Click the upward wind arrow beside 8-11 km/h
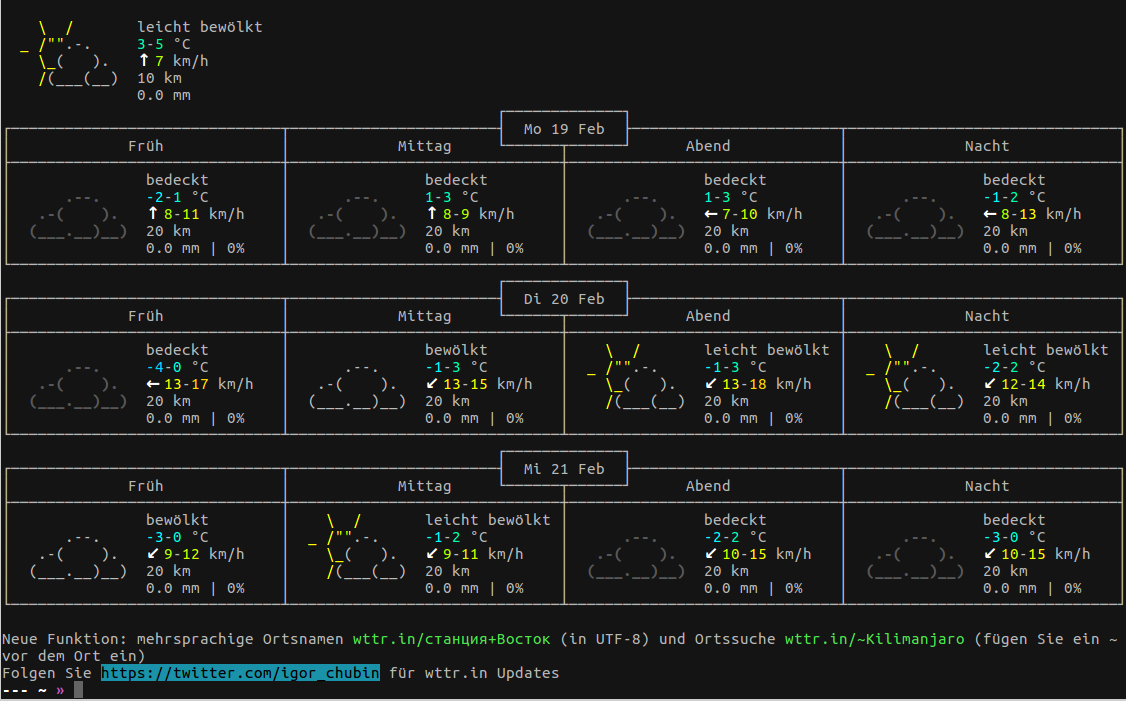Viewport: 1126px width, 701px height. pos(152,213)
